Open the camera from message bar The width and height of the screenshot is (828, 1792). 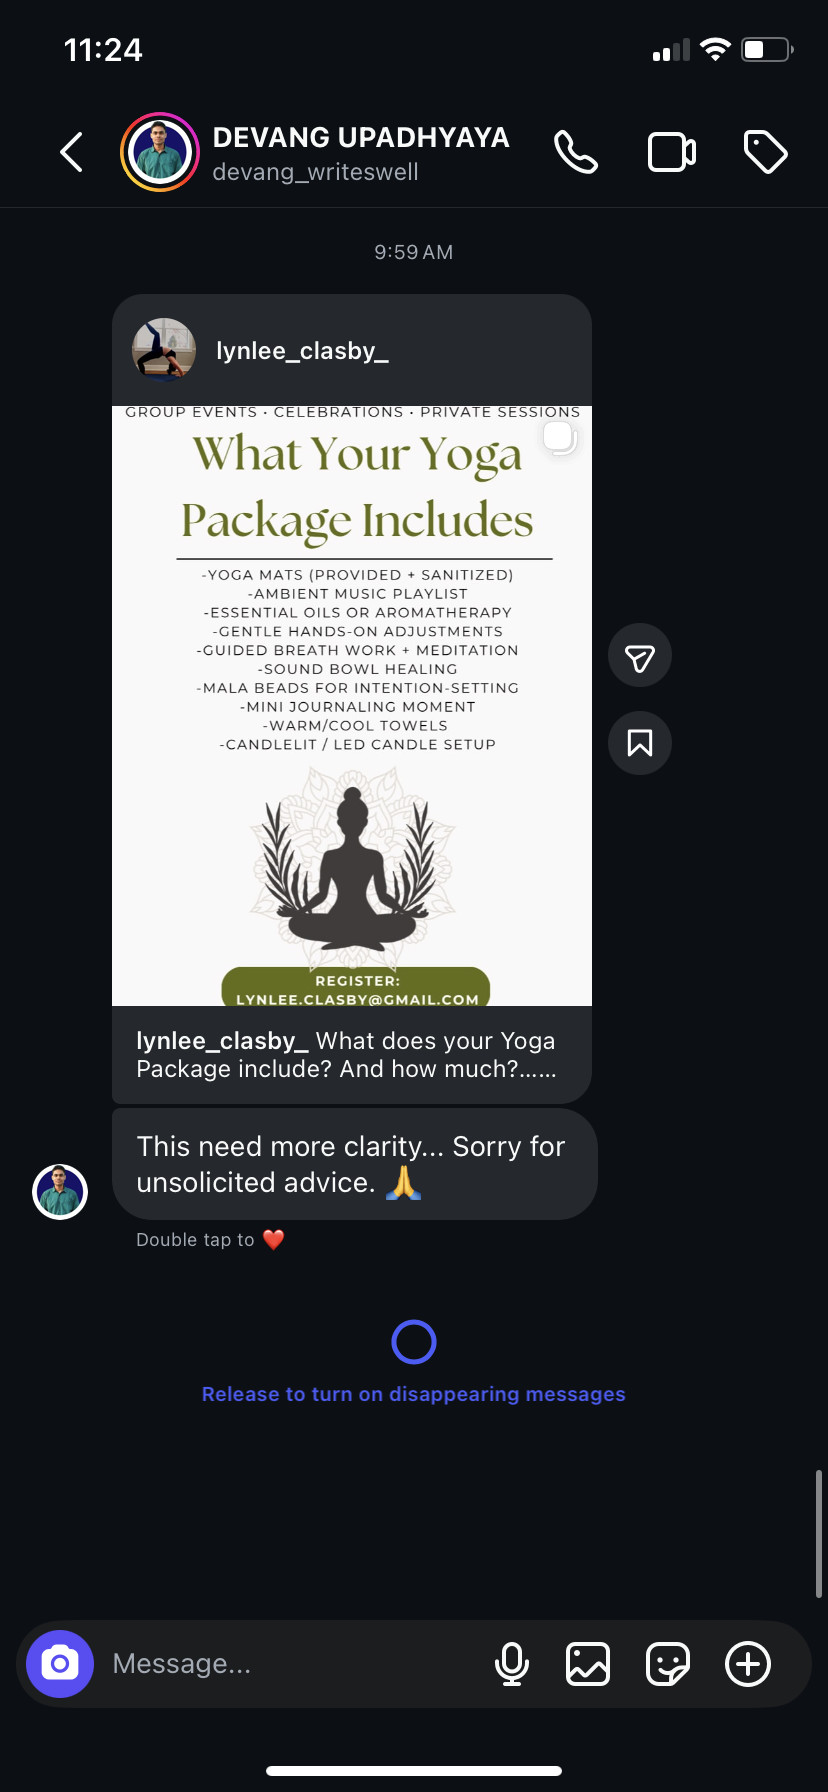click(x=60, y=1664)
